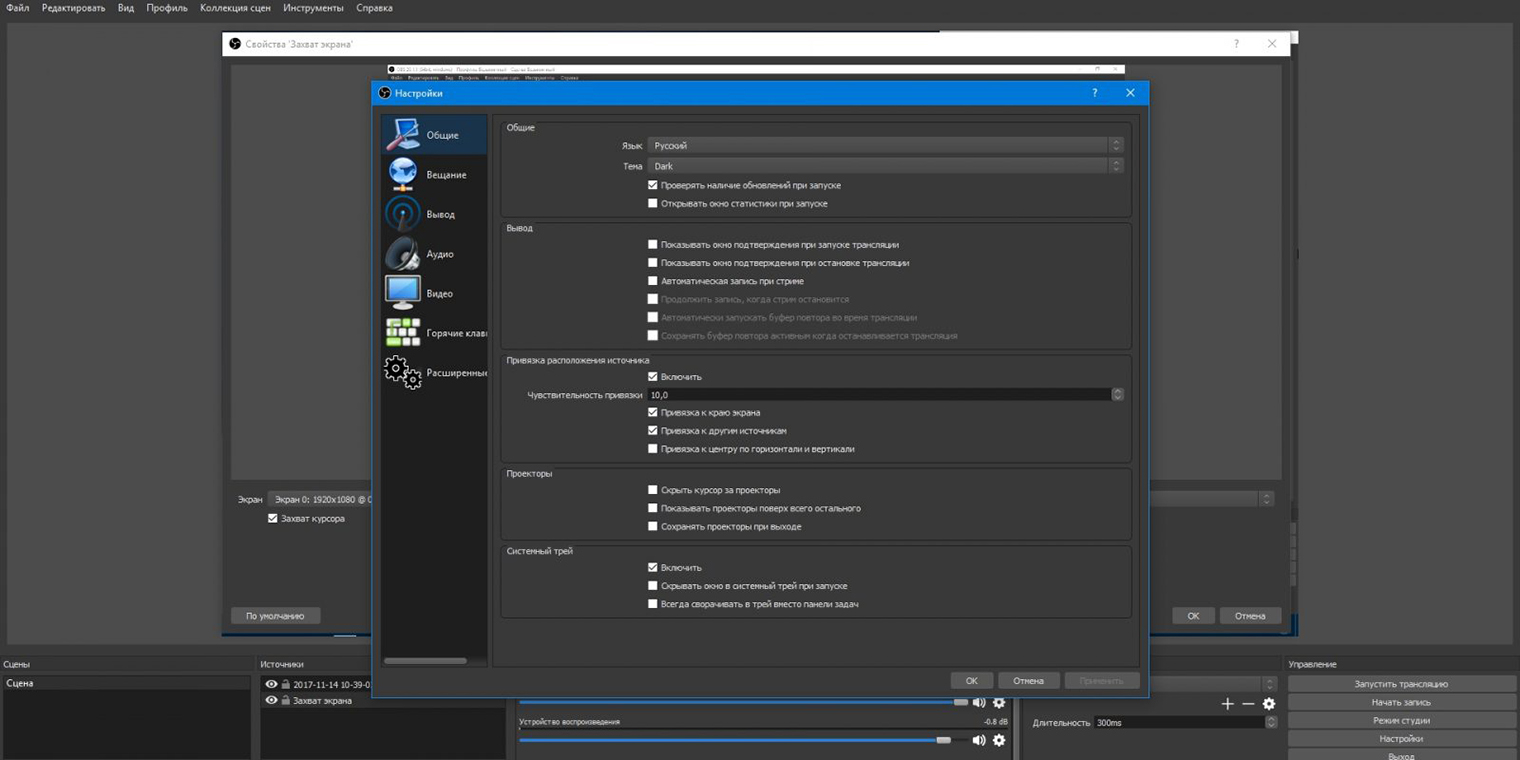The height and width of the screenshot is (760, 1520).
Task: Open the Вещание settings section icon
Action: tap(403, 174)
